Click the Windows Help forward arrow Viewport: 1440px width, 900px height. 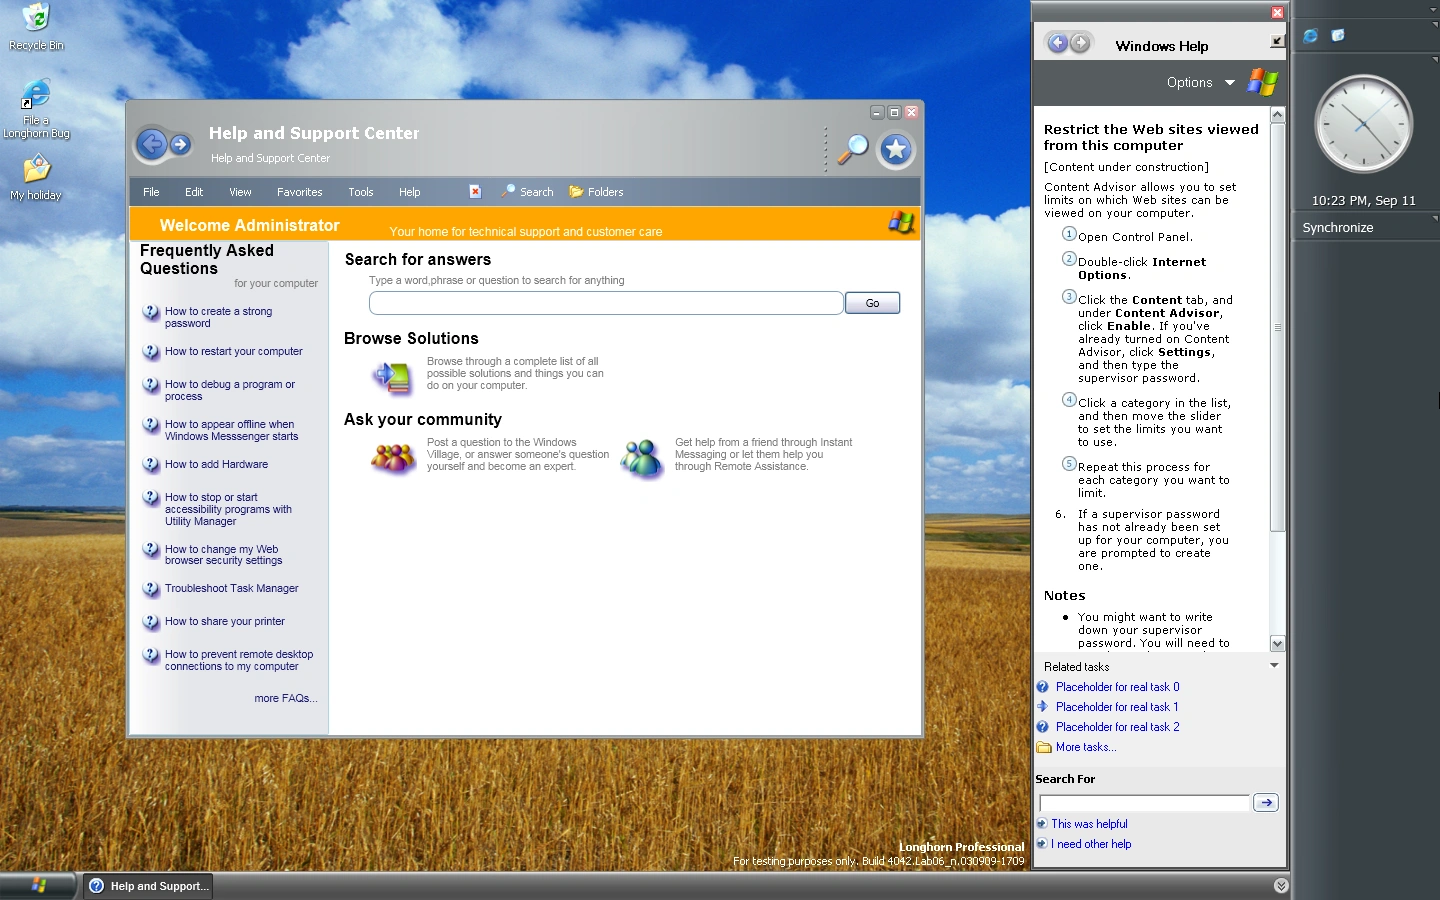(1080, 43)
